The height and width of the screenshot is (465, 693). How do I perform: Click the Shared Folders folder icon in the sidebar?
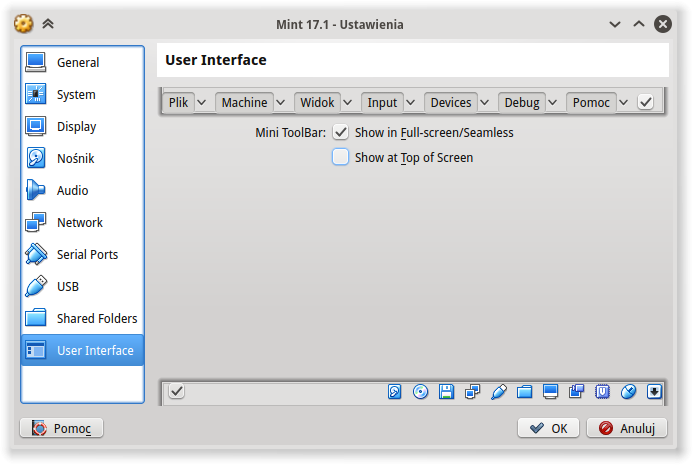(x=35, y=318)
